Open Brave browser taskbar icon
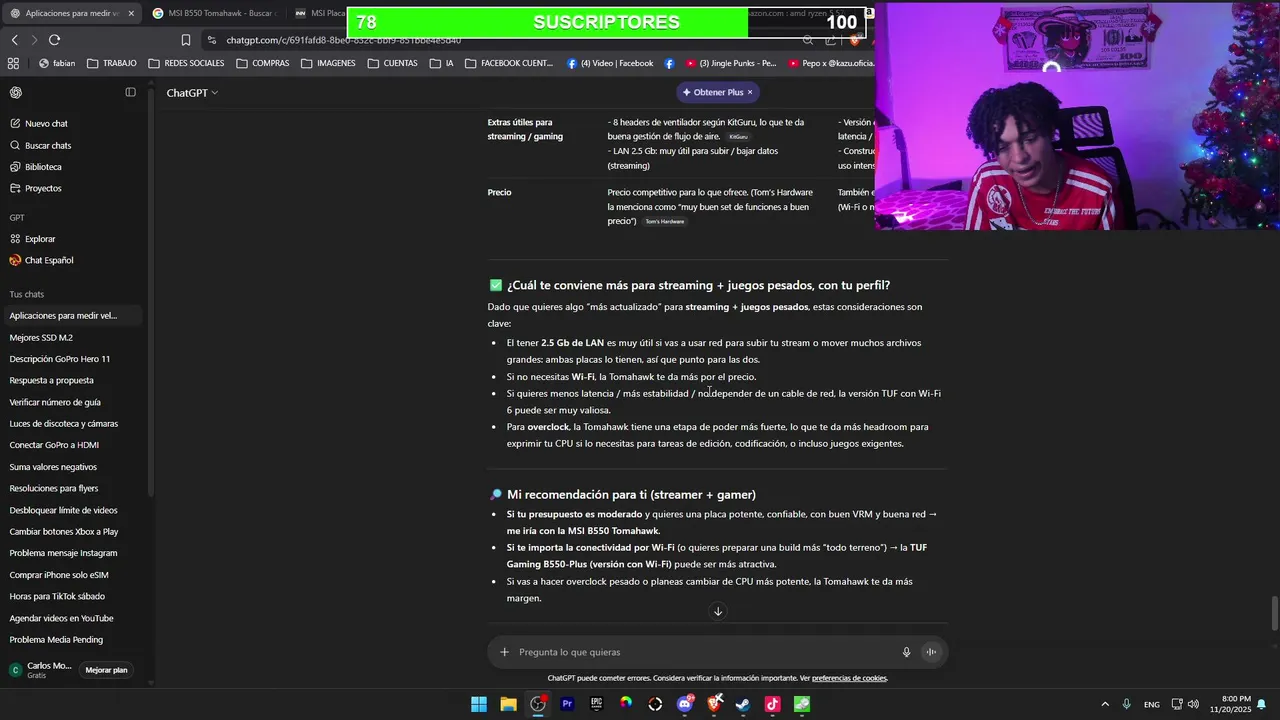 point(714,704)
